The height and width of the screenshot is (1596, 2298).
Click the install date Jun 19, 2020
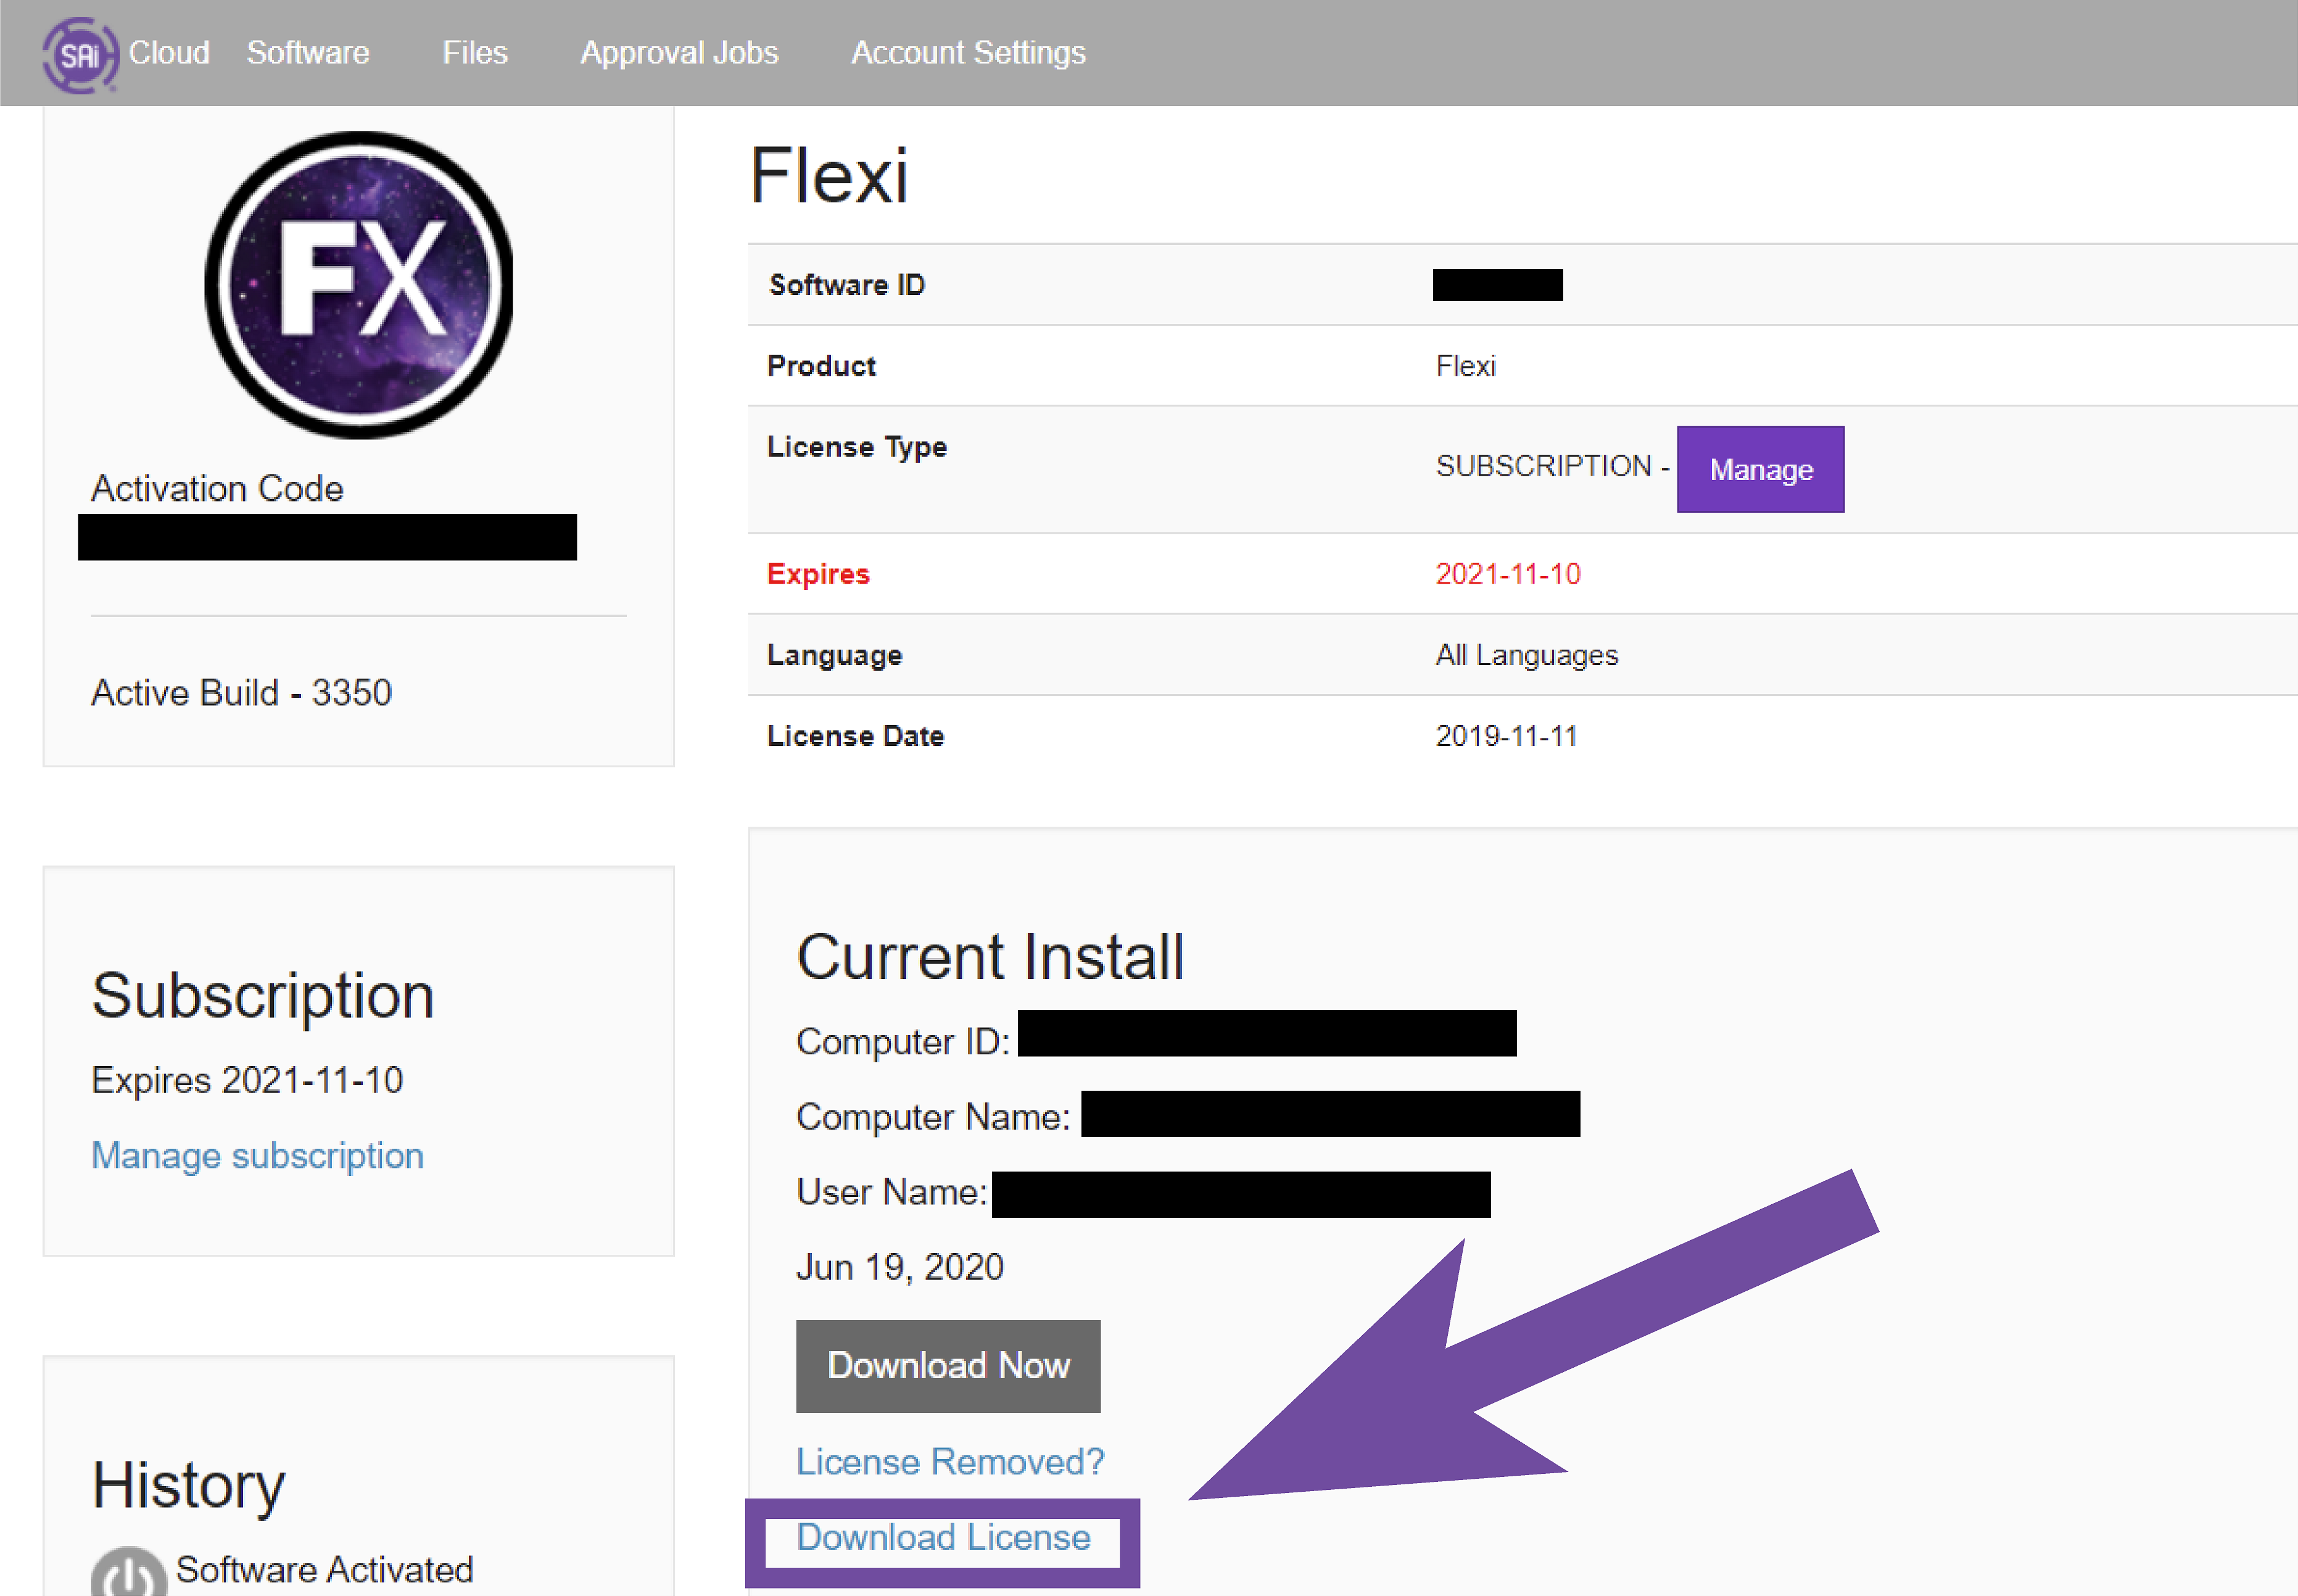[x=899, y=1267]
